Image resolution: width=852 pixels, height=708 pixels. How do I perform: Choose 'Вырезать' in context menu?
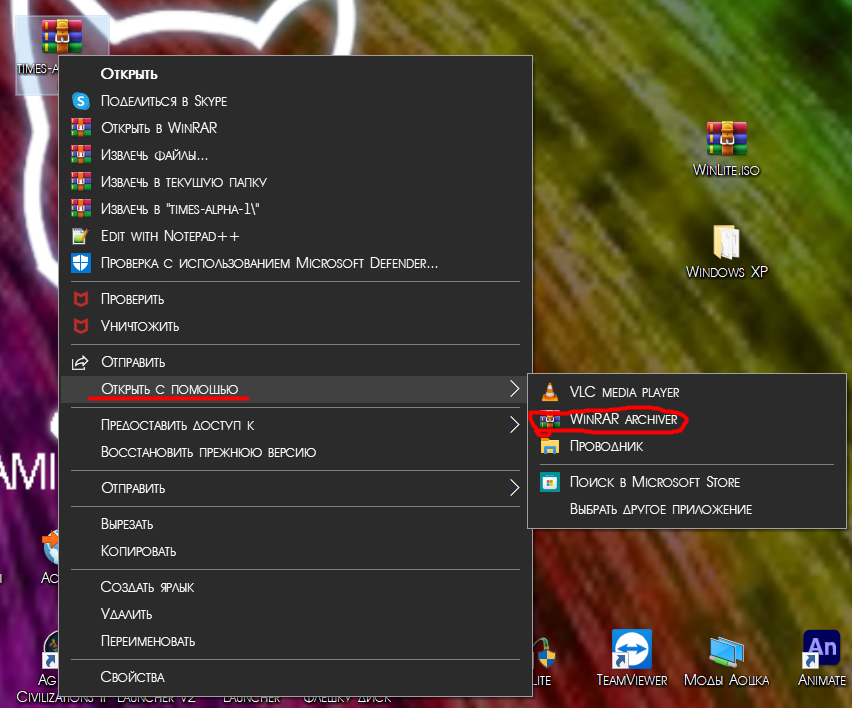pyautogui.click(x=296, y=524)
